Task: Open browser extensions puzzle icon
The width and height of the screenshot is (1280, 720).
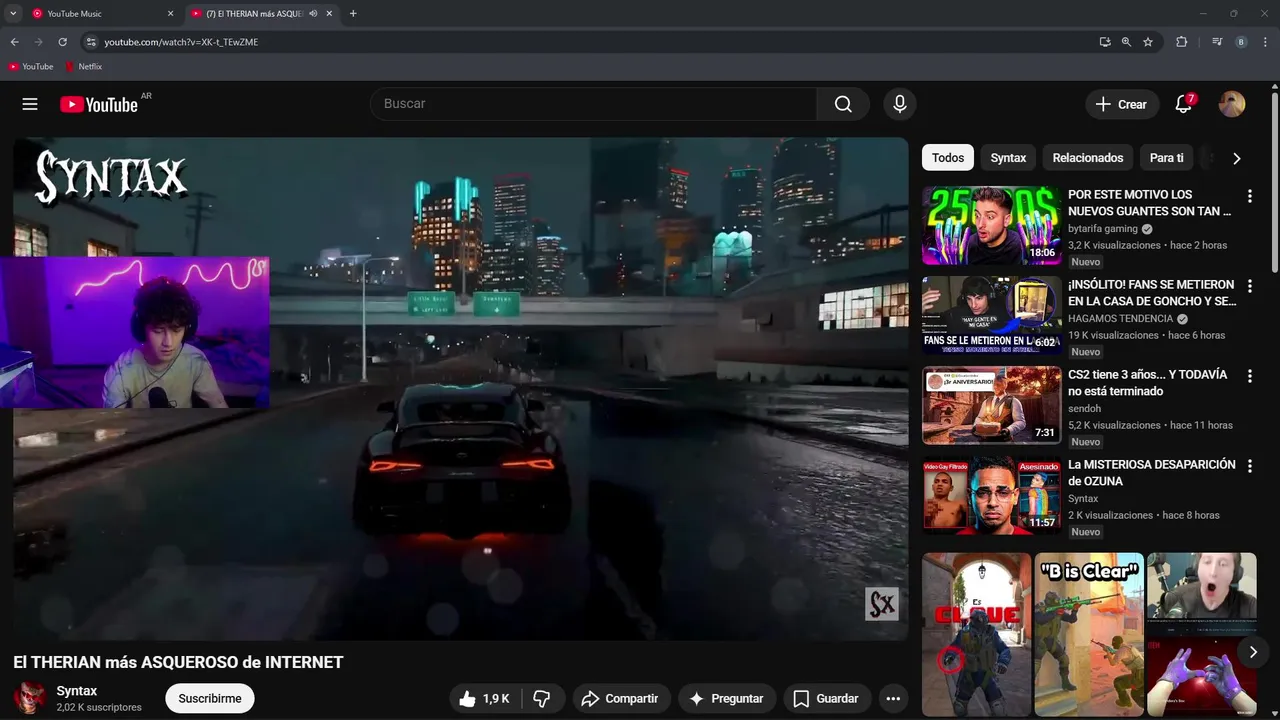Action: [x=1181, y=42]
